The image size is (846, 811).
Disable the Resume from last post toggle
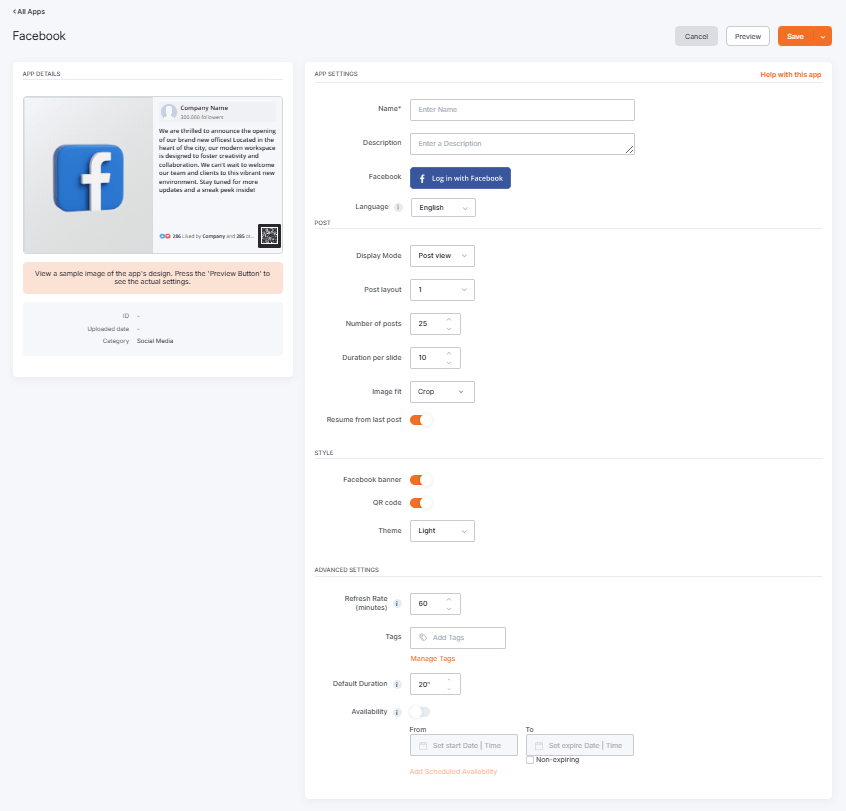pos(420,419)
